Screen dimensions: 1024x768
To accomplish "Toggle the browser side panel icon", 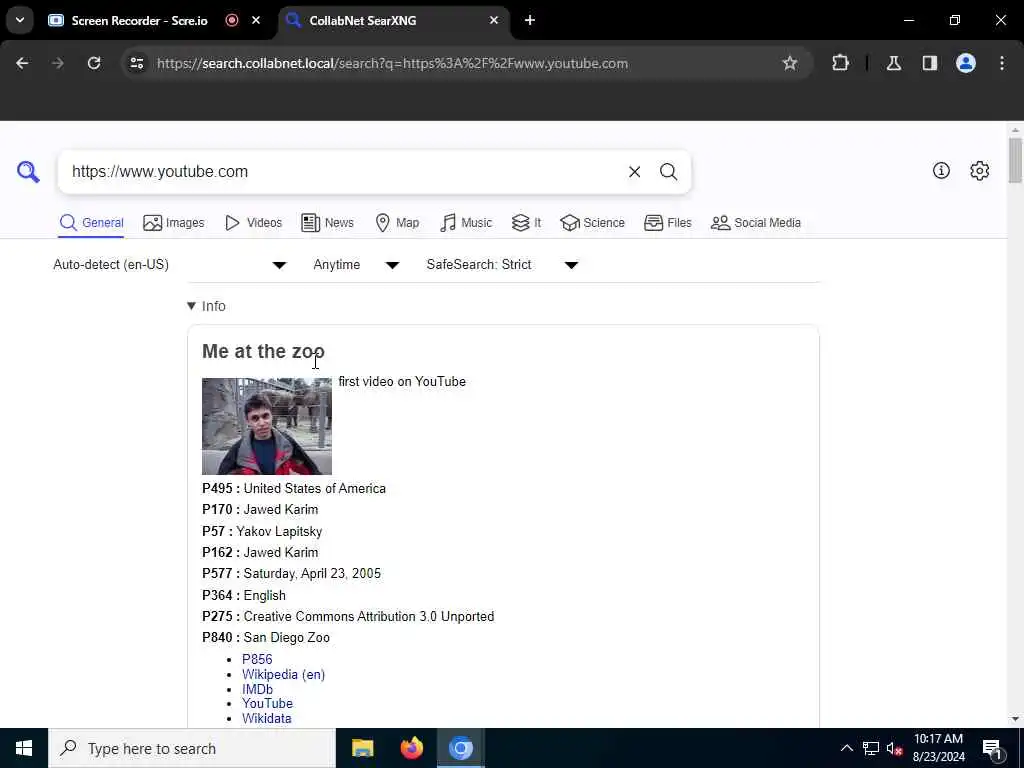I will (929, 63).
